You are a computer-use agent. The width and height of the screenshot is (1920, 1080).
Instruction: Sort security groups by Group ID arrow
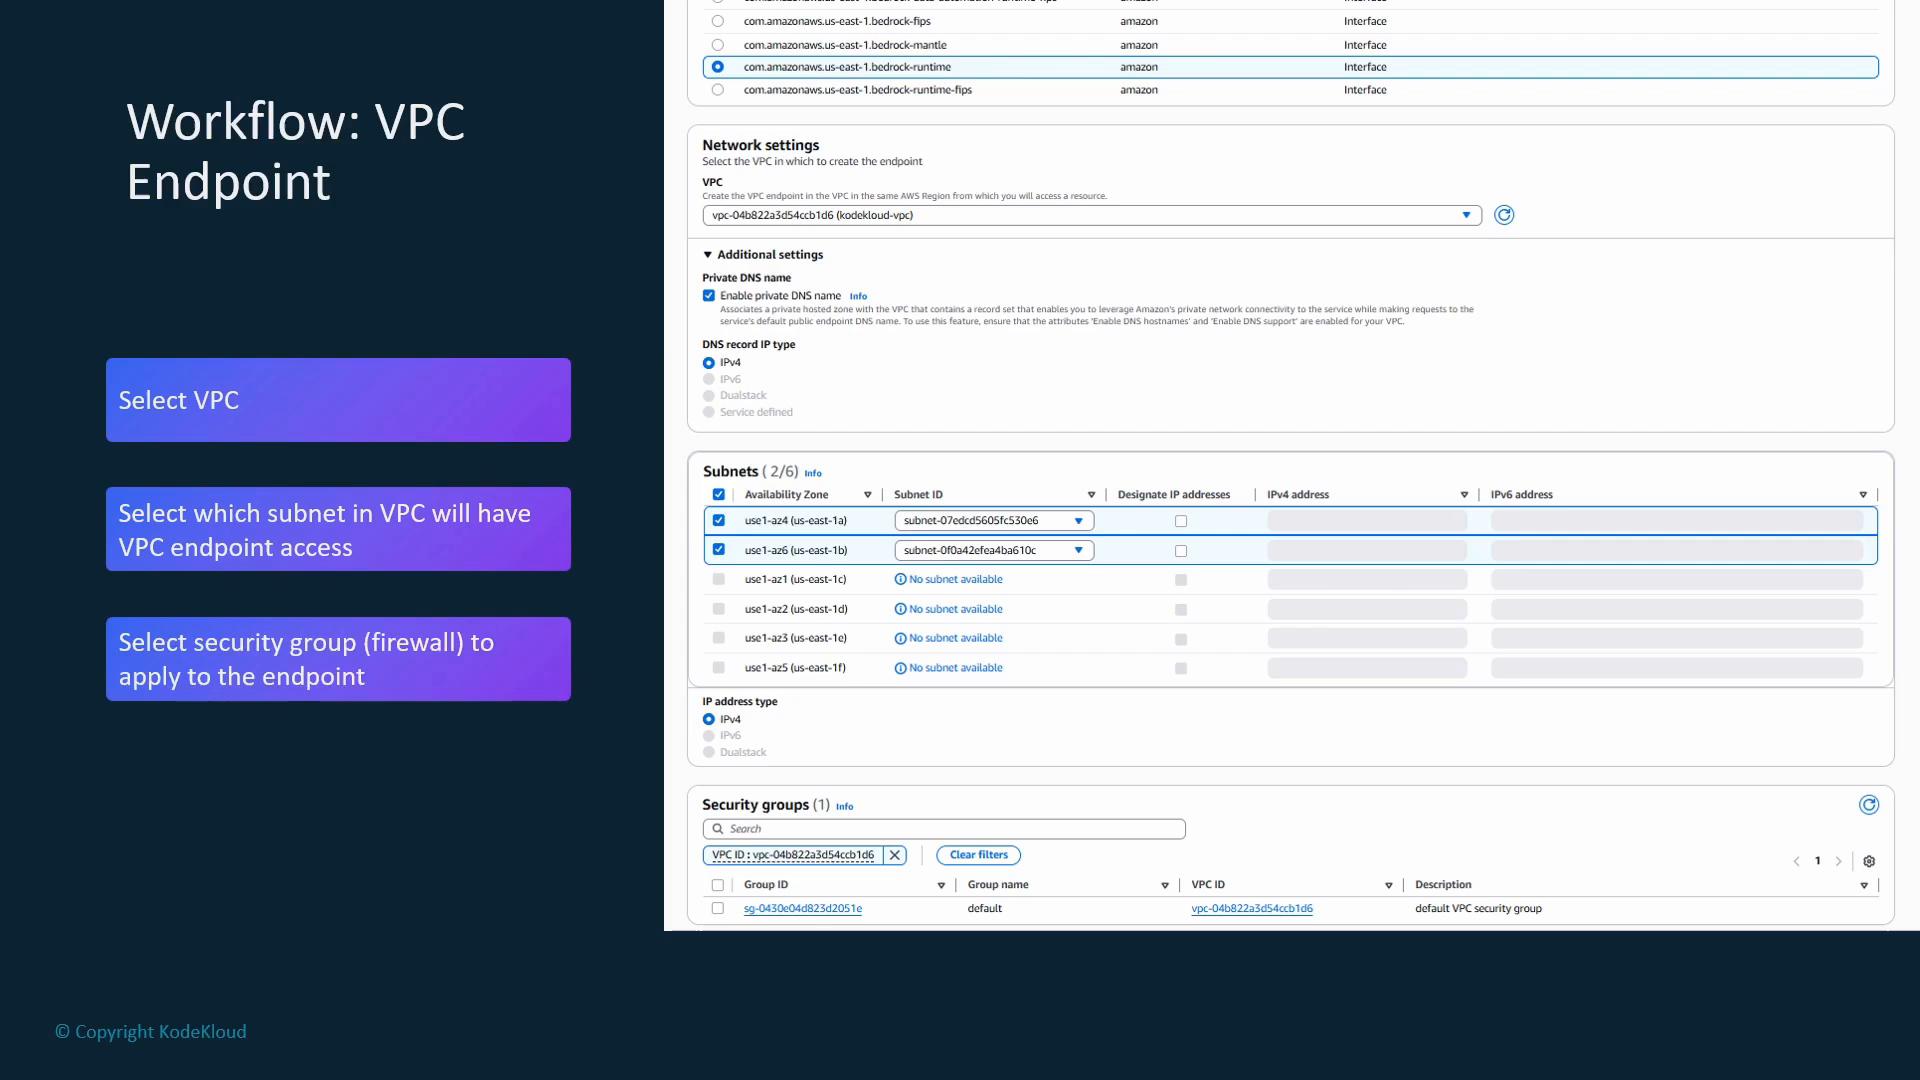941,885
